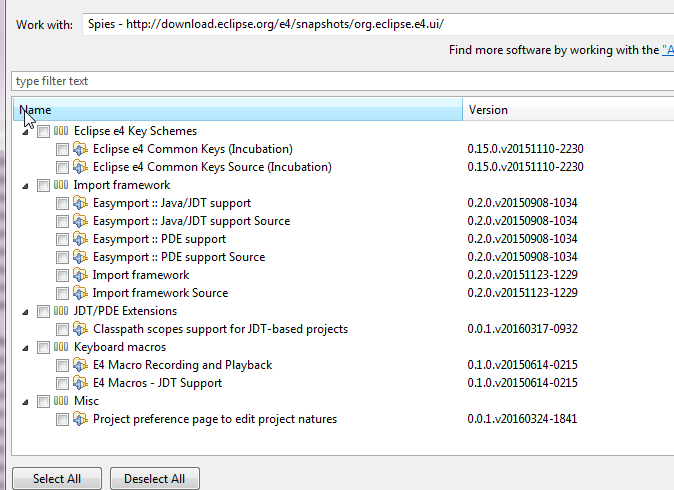Check Eclipse e4 Common Keys Source checkbox
The image size is (674, 490).
(62, 167)
